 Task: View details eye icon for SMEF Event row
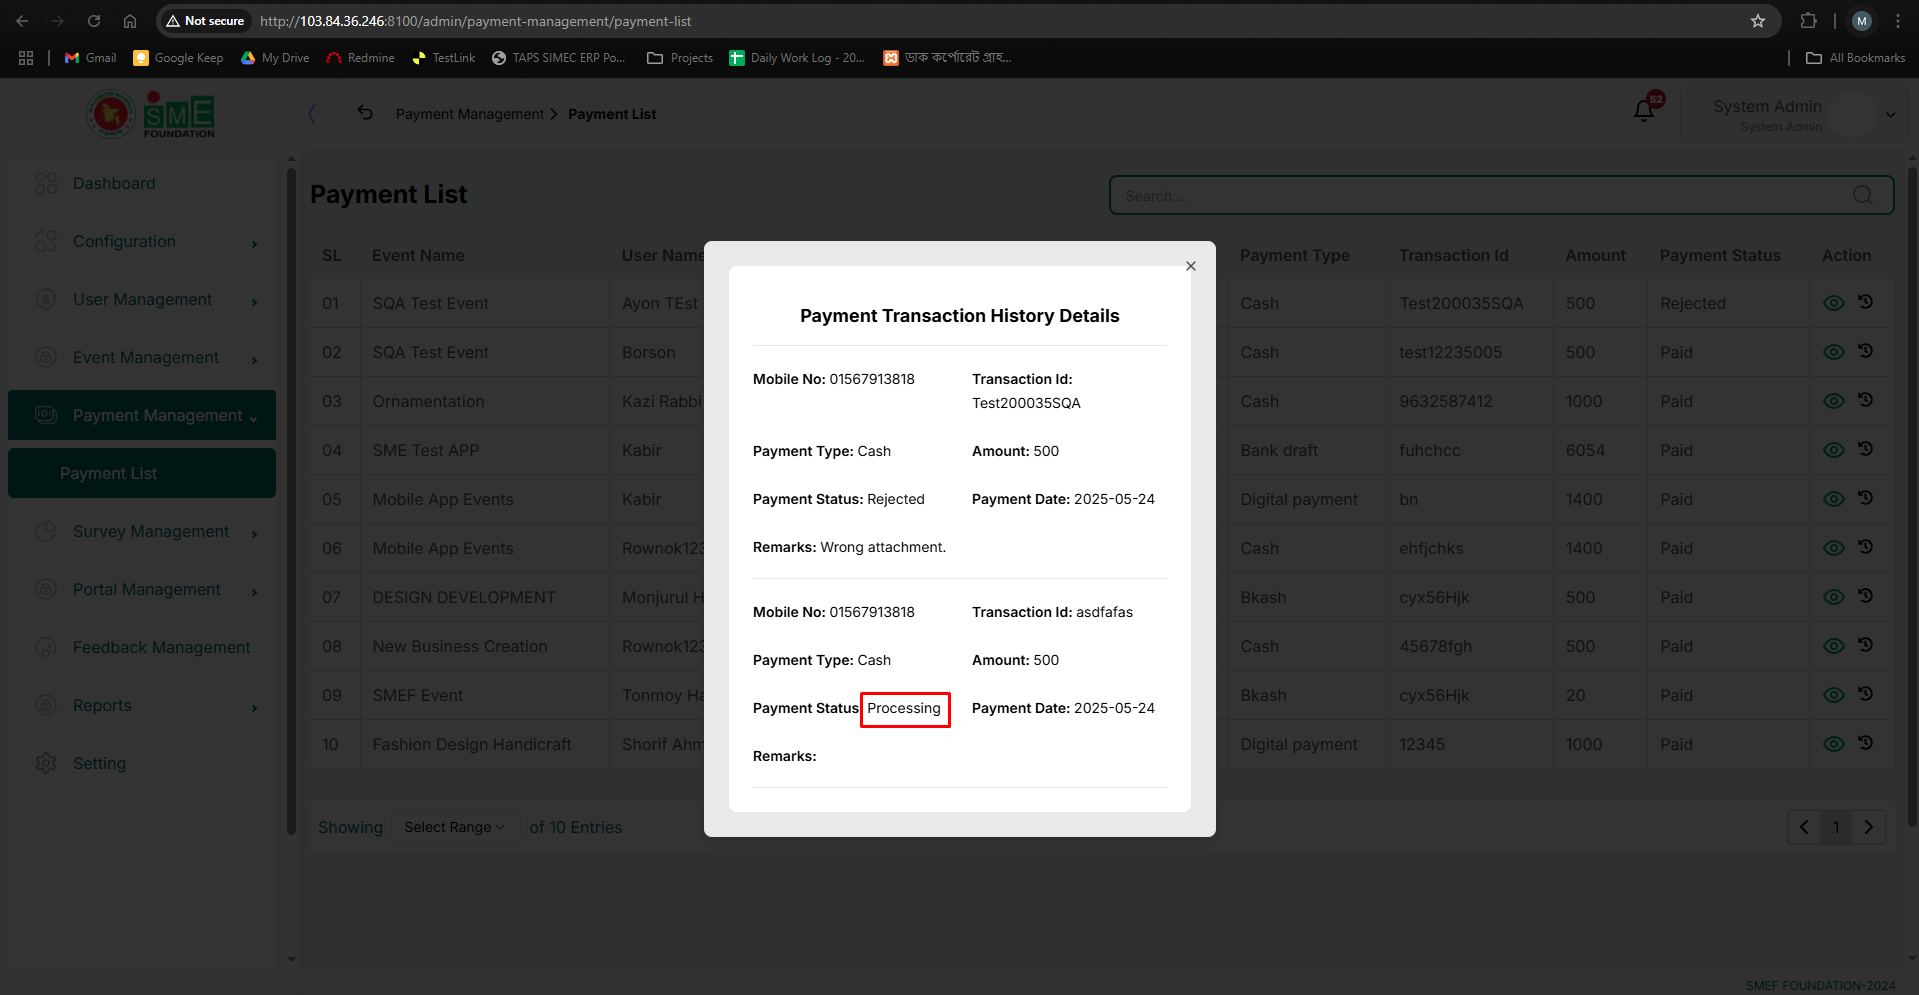pyautogui.click(x=1833, y=695)
